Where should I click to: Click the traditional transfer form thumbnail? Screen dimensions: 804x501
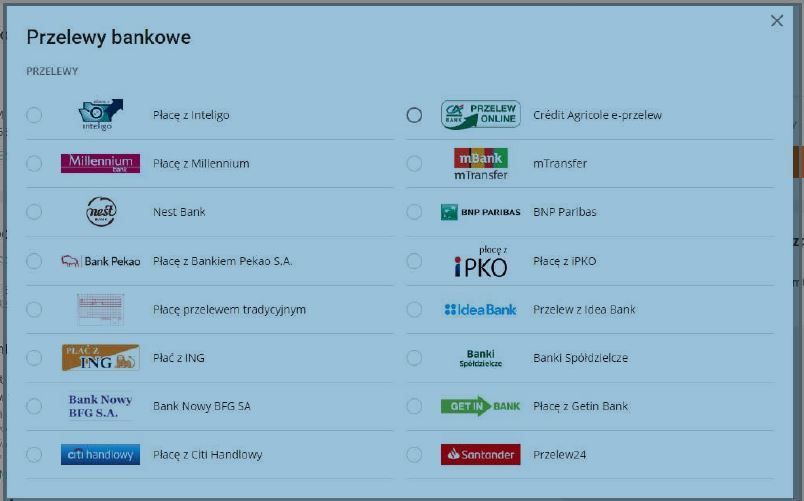point(100,310)
